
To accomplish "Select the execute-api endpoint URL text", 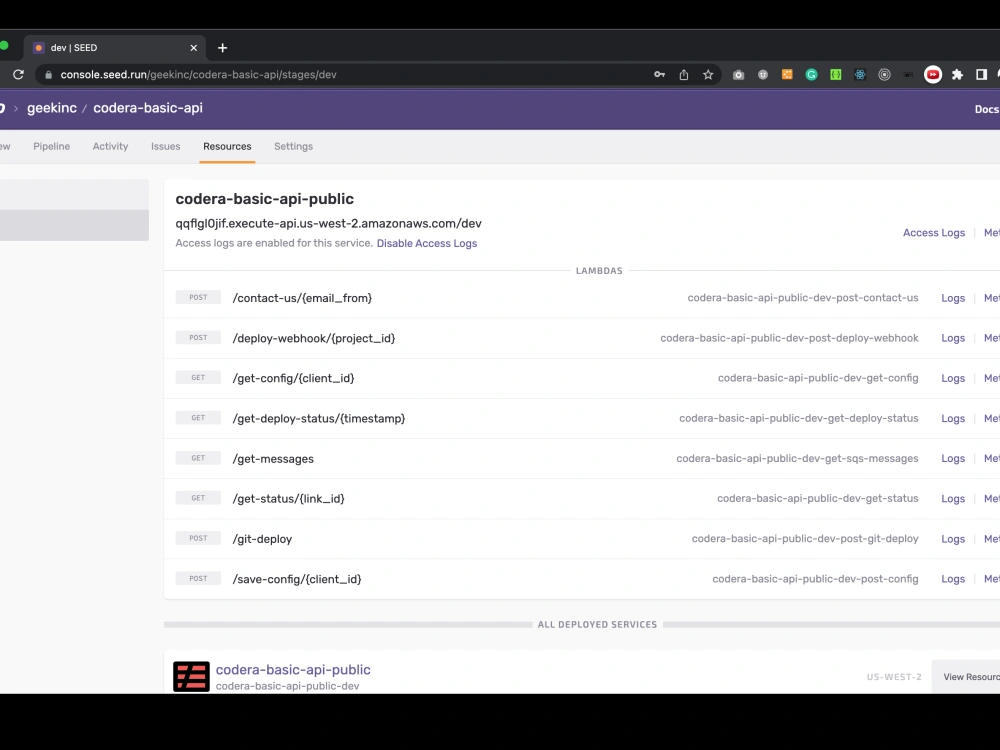I will [x=328, y=223].
